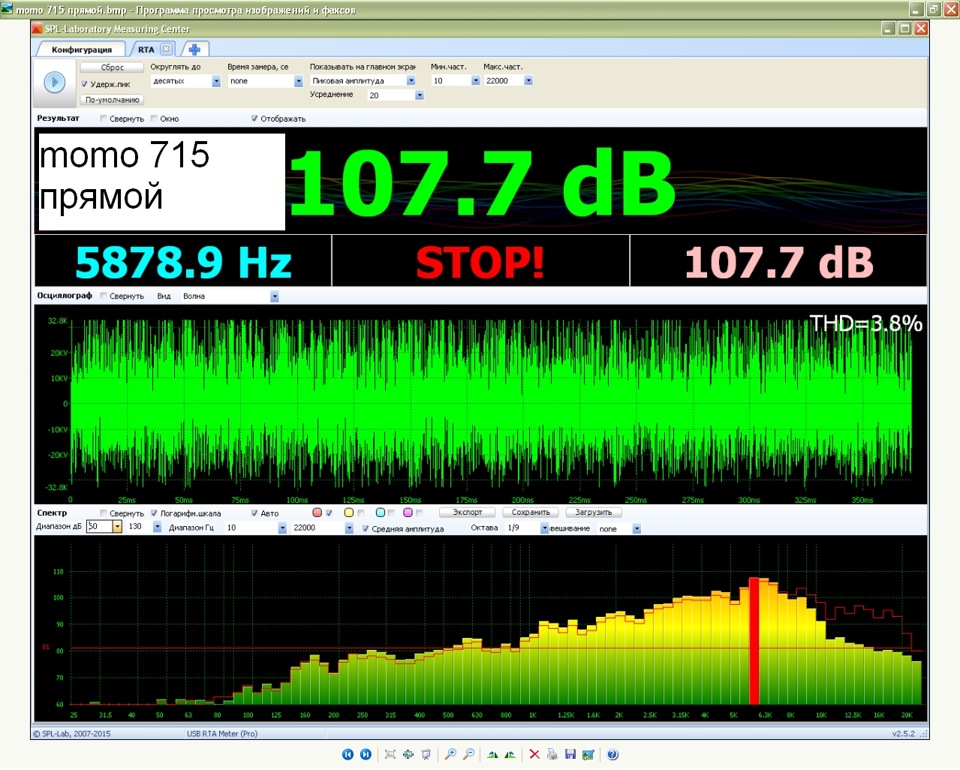Rotate image counterclockwise in viewer
The width and height of the screenshot is (960, 770).
[x=509, y=754]
